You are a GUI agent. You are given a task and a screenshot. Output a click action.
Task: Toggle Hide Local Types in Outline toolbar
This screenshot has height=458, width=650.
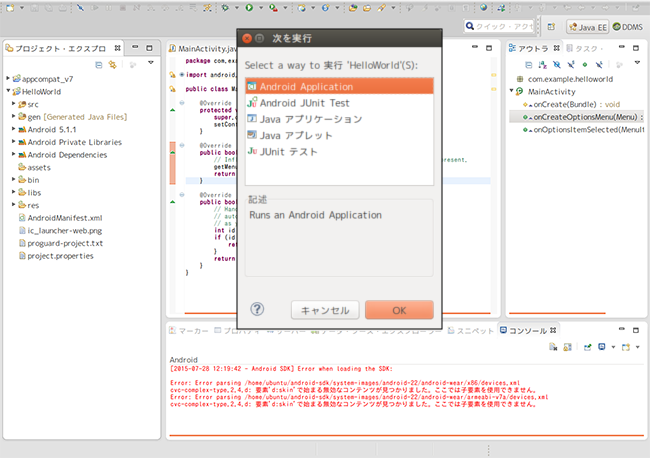click(599, 65)
